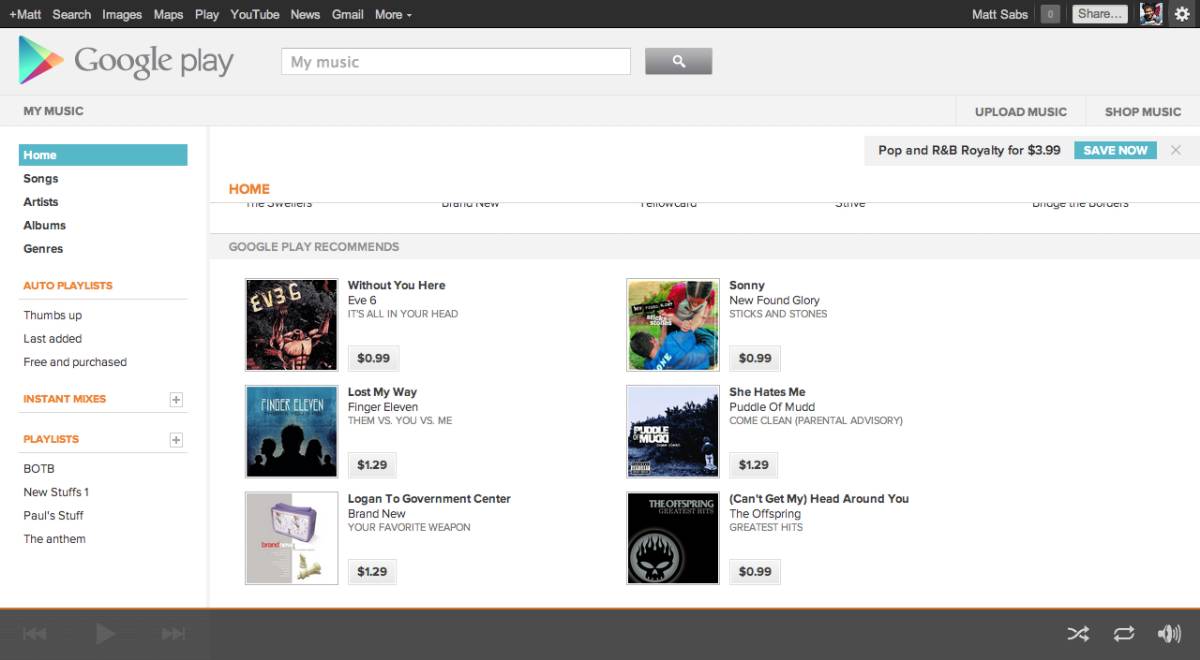Open News in Google bar
The height and width of the screenshot is (660, 1200).
click(x=305, y=14)
